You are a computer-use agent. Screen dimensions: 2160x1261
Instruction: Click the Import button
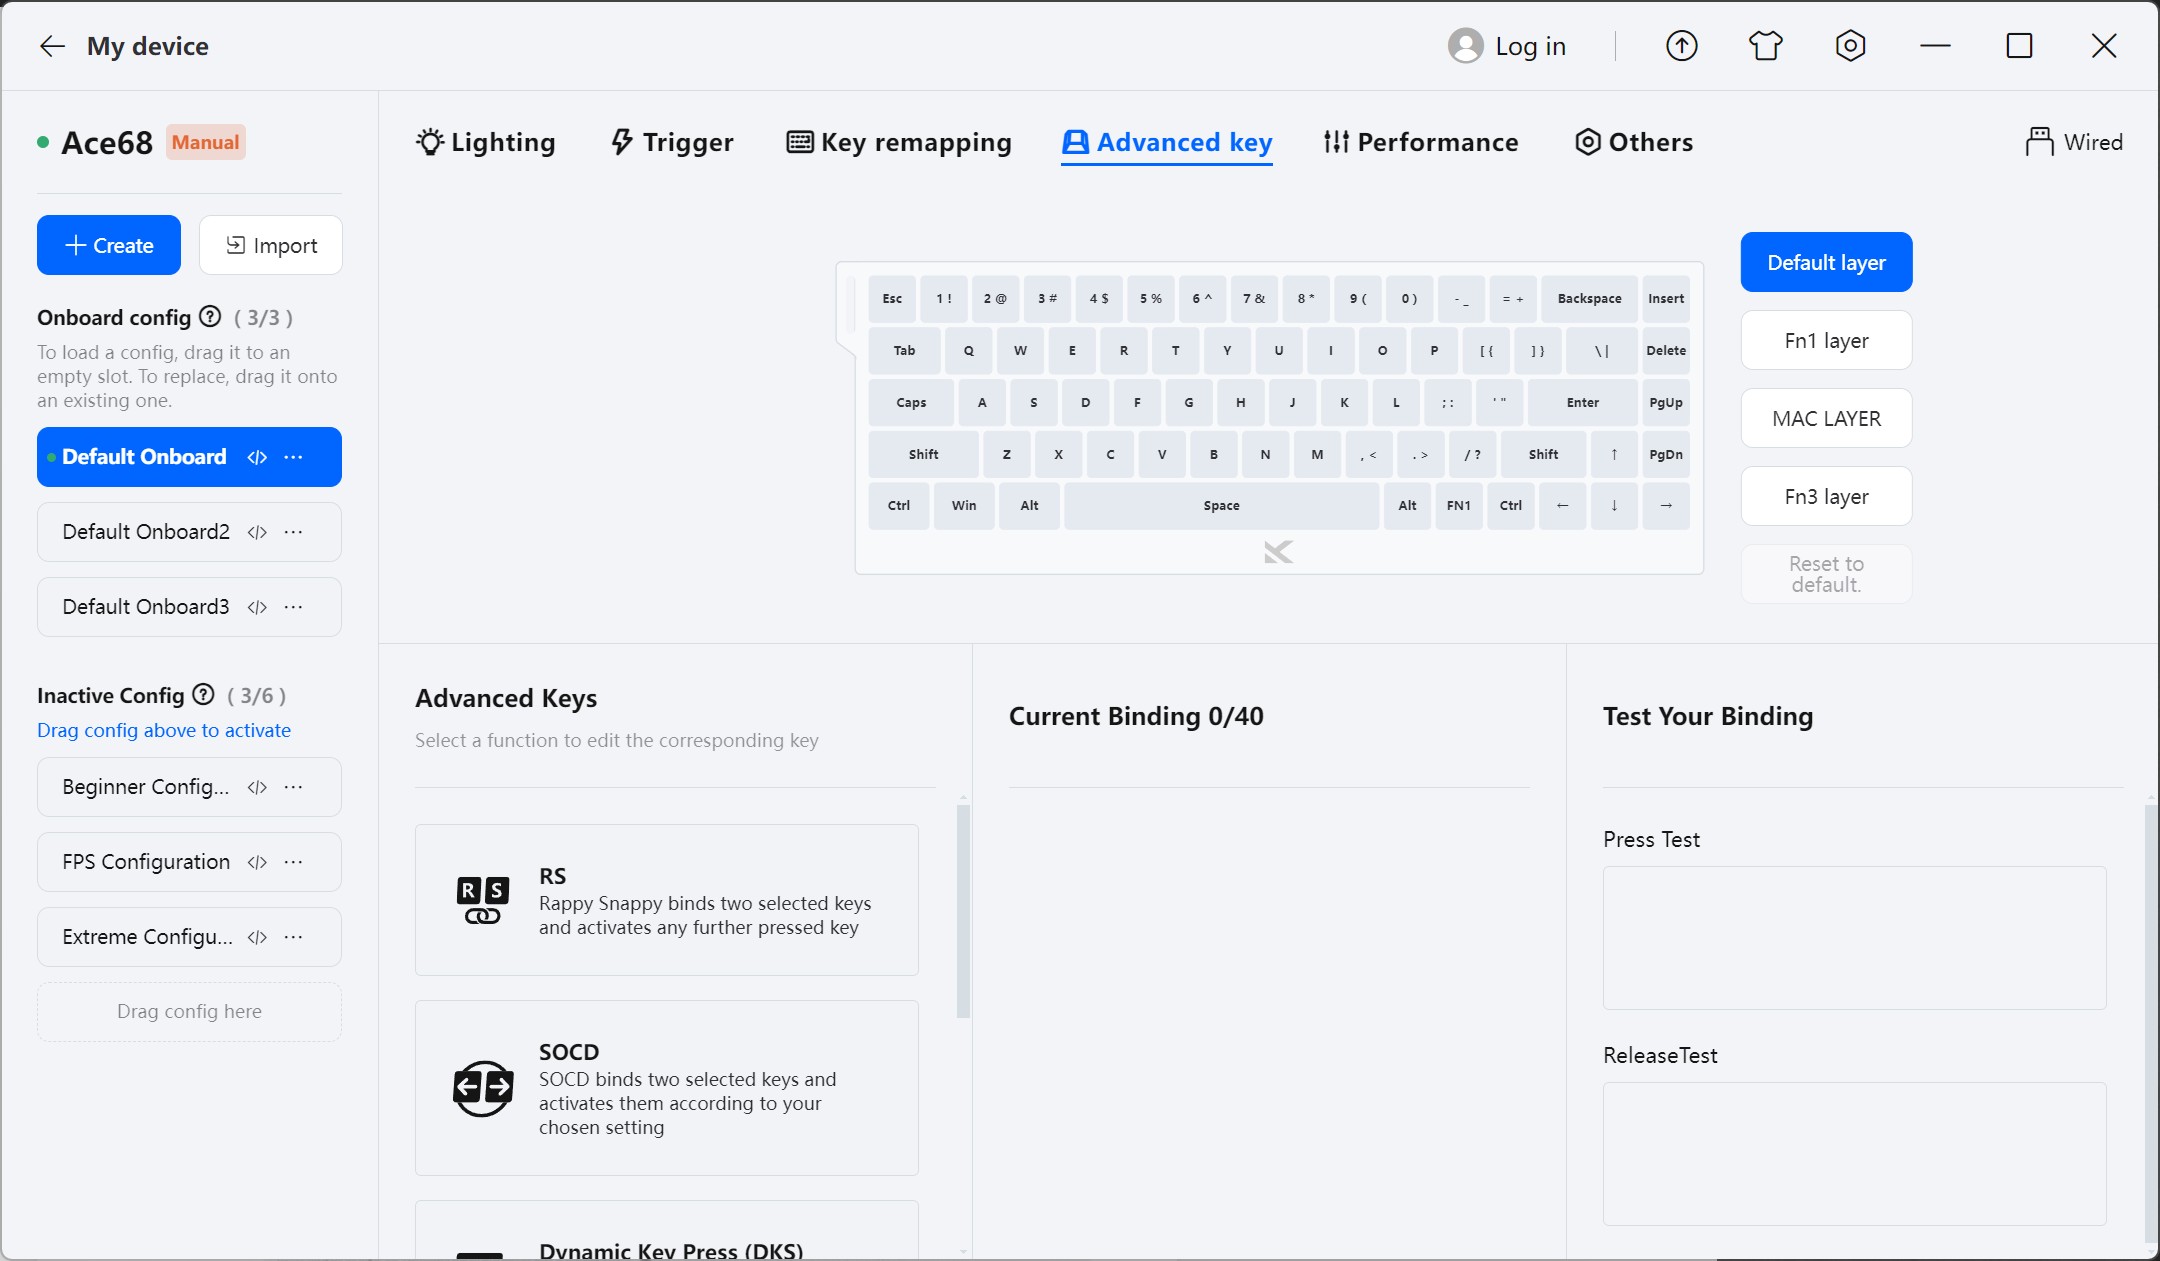click(271, 245)
